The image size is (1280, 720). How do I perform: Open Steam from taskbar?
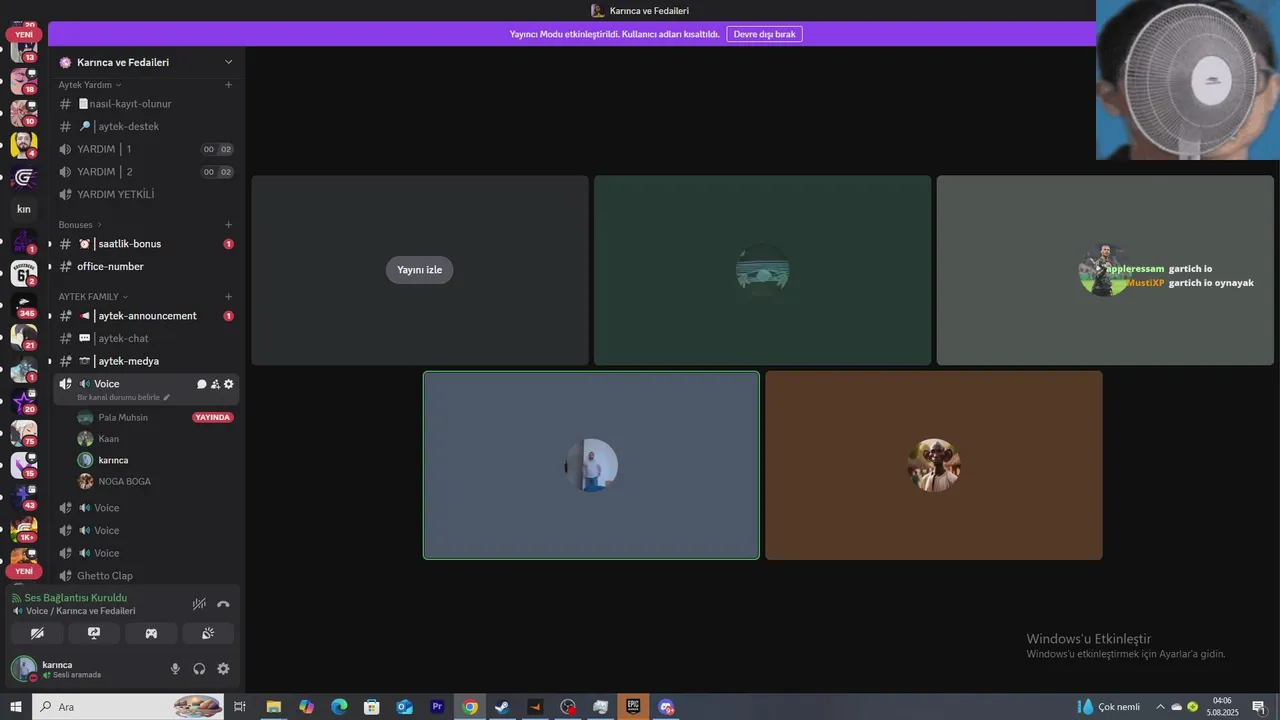click(502, 707)
